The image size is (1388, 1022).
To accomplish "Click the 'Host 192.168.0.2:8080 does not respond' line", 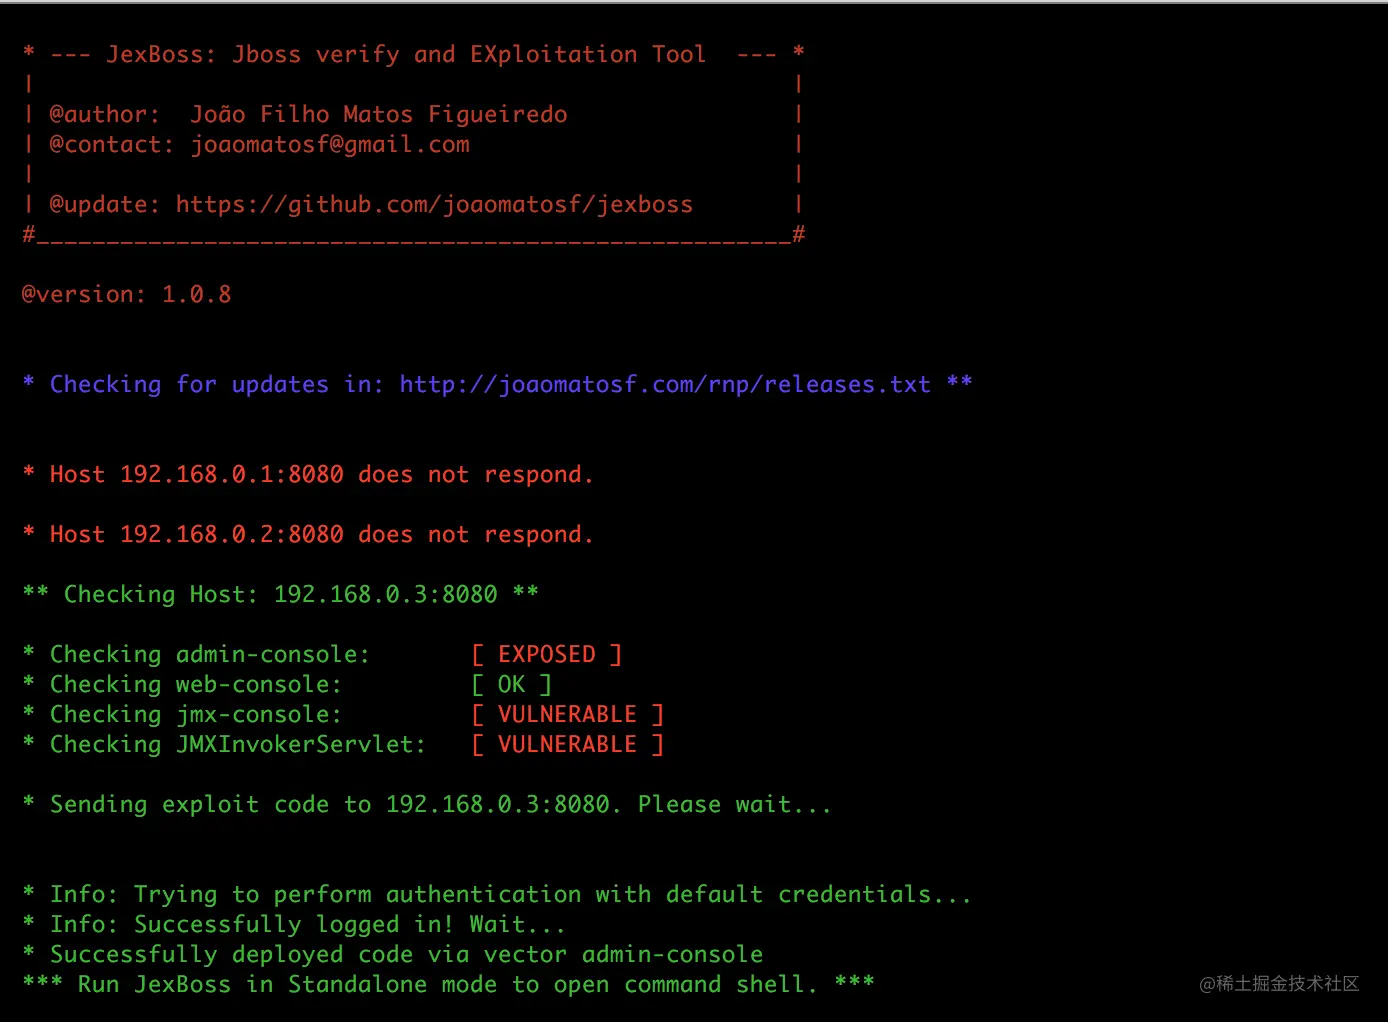I will [308, 535].
